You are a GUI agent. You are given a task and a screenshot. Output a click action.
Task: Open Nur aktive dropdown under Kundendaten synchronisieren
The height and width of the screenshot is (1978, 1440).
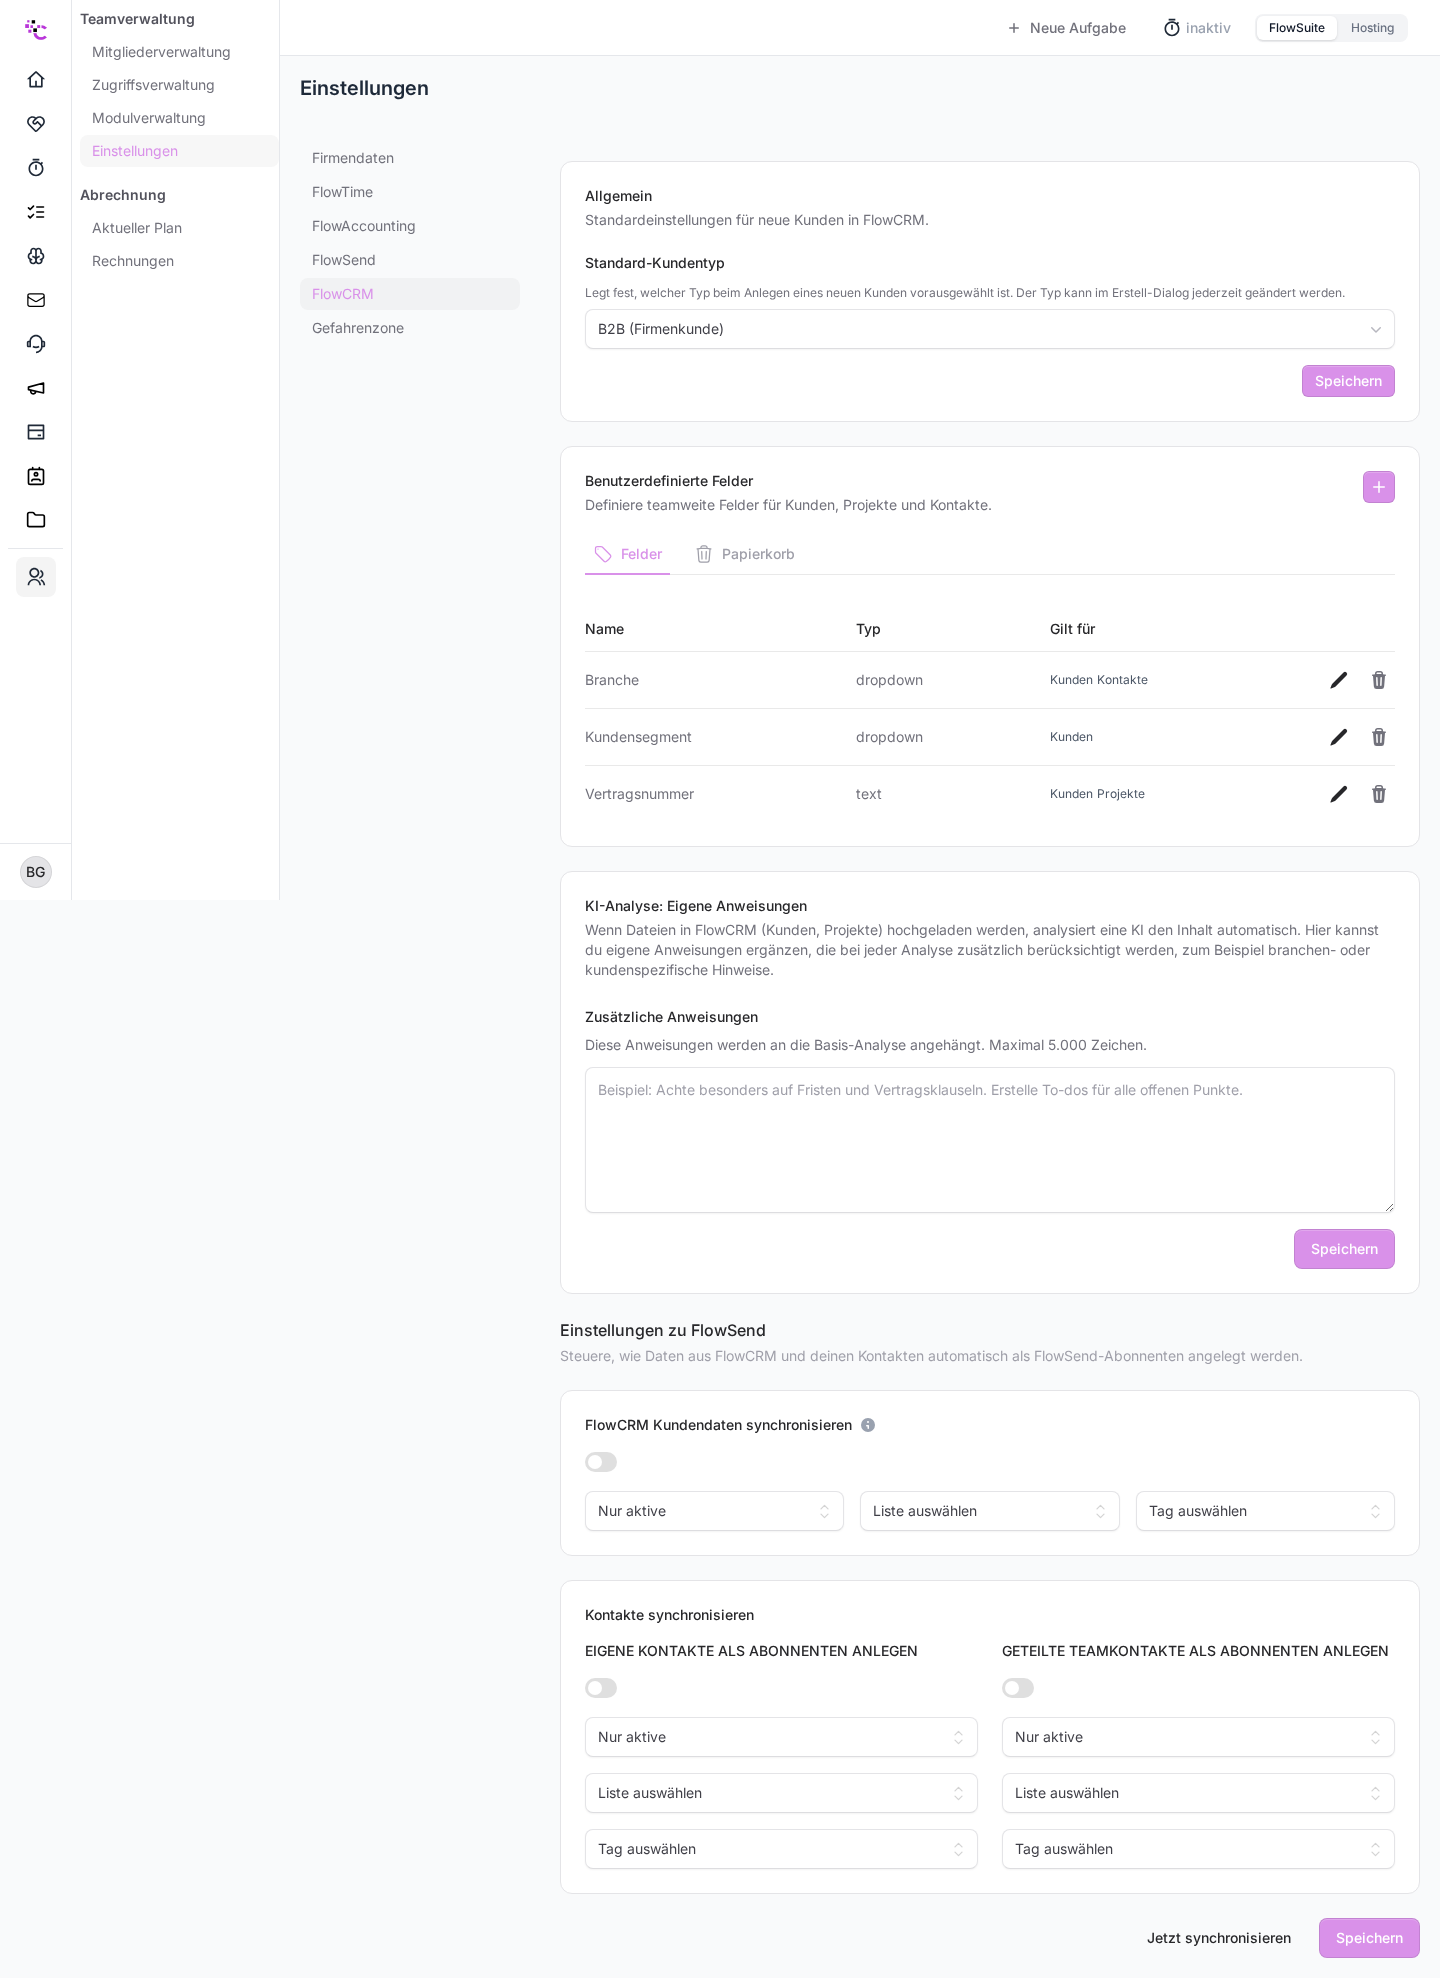pyautogui.click(x=714, y=1511)
